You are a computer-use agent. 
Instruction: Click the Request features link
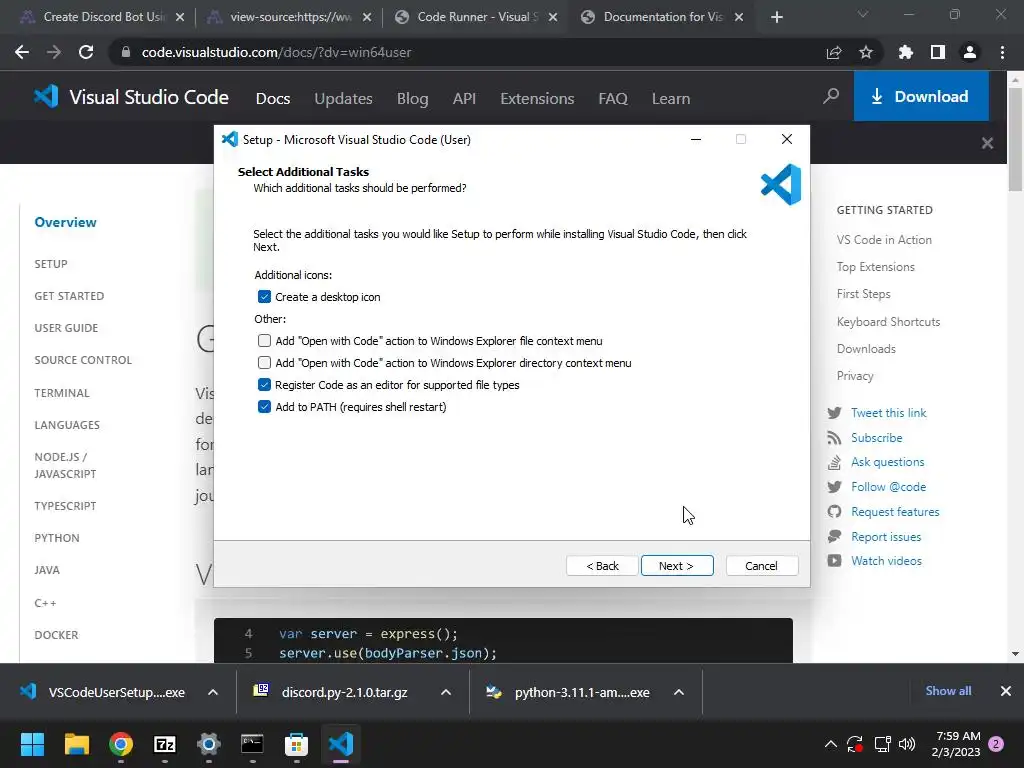click(x=895, y=512)
